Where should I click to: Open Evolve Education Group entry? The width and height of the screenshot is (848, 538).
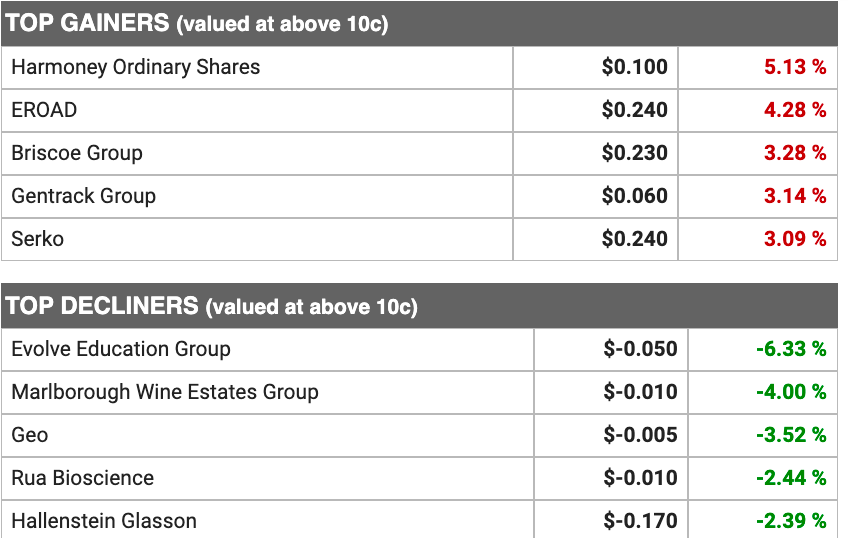(x=121, y=349)
